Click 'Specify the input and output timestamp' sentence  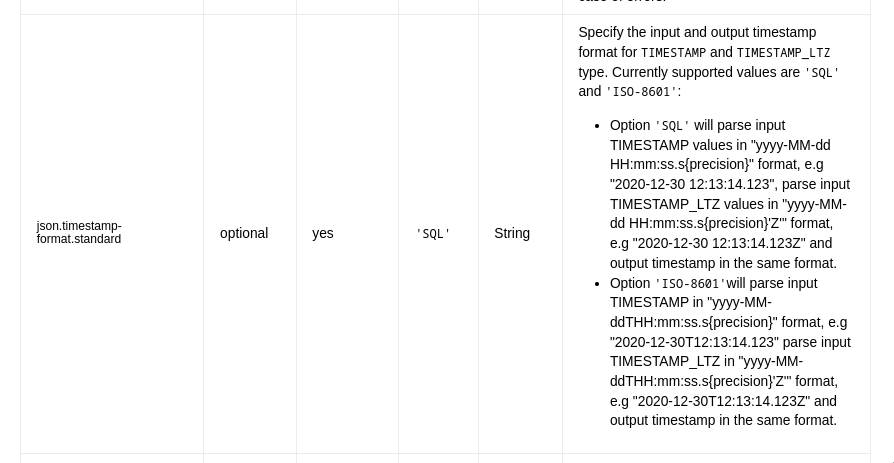[x=697, y=33]
